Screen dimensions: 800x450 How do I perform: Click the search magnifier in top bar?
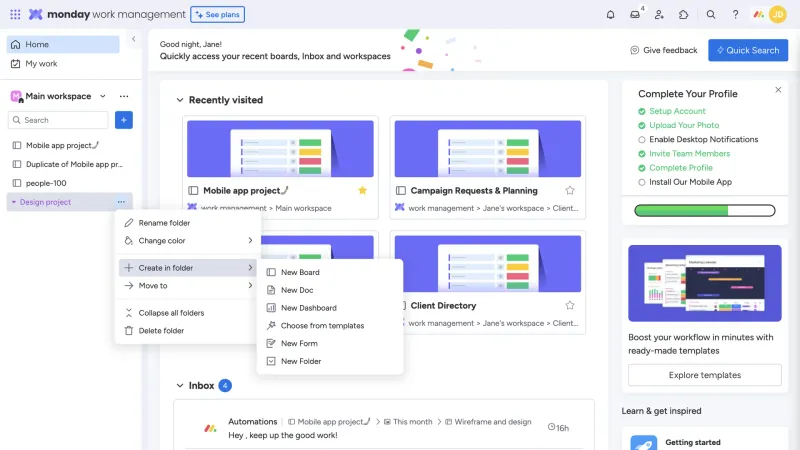click(x=711, y=14)
